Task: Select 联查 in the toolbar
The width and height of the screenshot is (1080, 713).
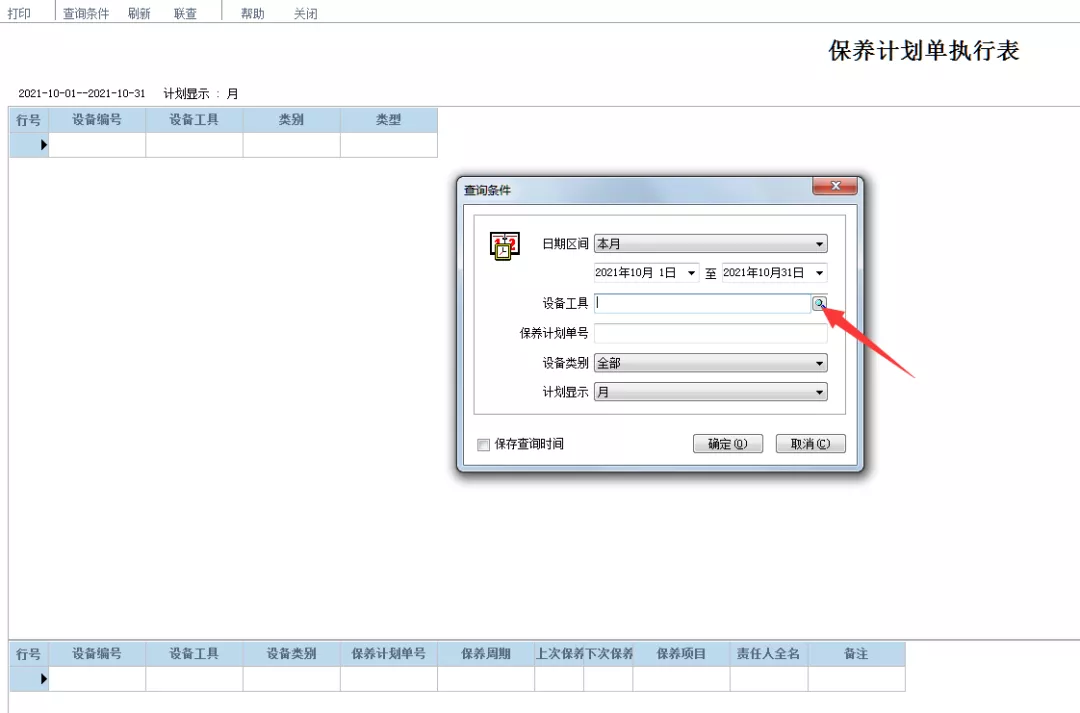Action: 185,13
